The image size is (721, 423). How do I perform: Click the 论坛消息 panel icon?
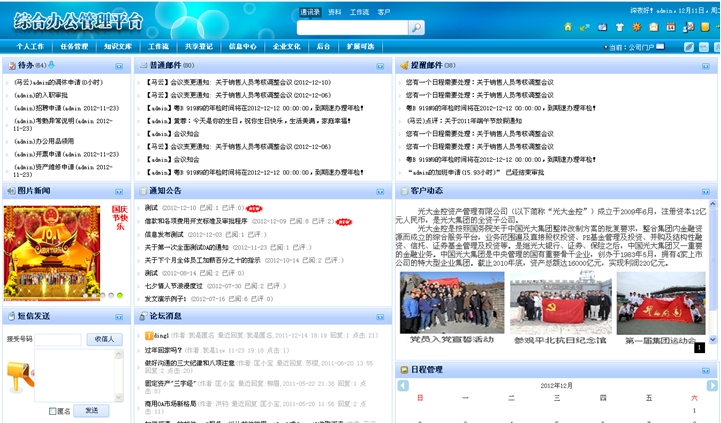[x=143, y=316]
